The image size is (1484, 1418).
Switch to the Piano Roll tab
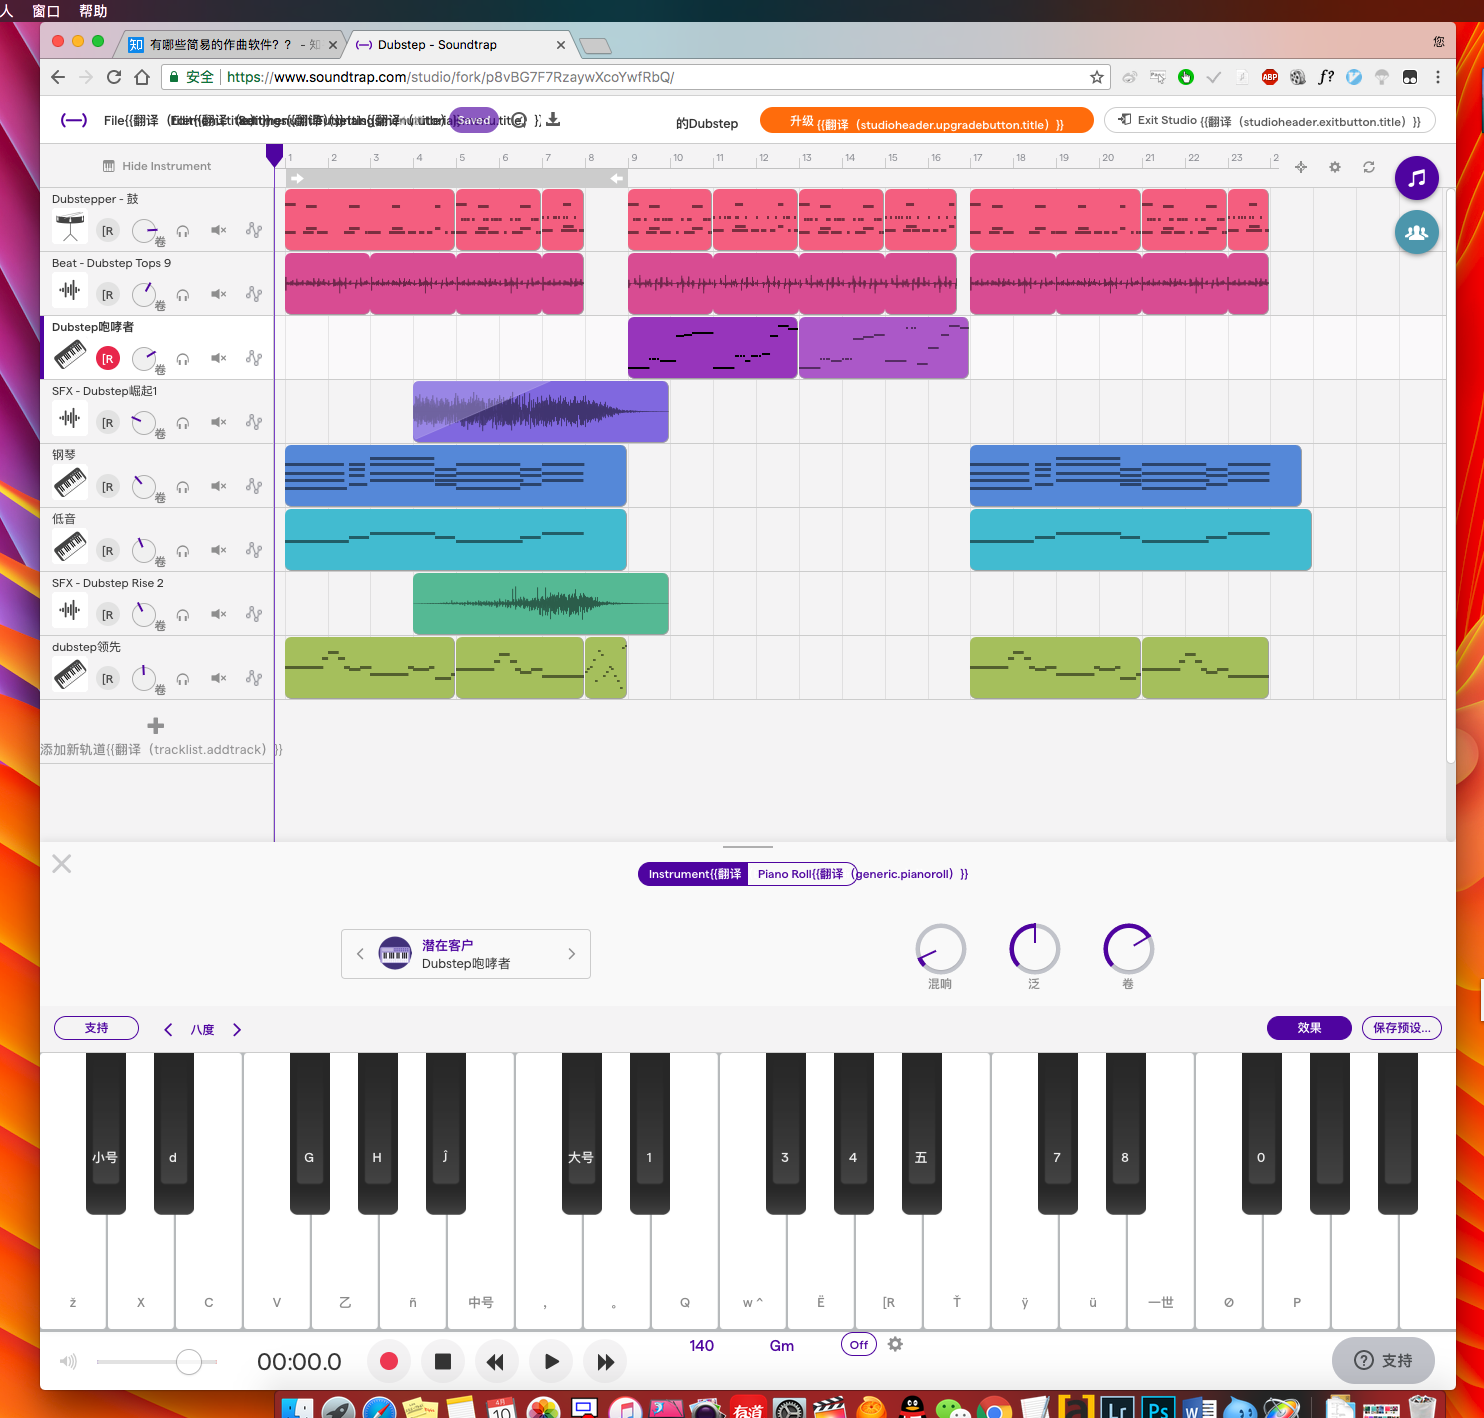[802, 874]
